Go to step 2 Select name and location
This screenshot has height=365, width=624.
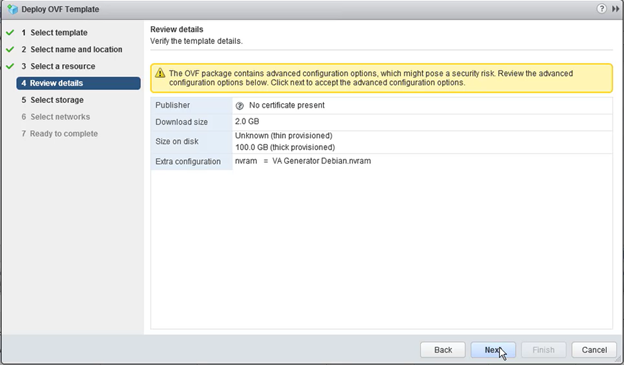pyautogui.click(x=72, y=49)
